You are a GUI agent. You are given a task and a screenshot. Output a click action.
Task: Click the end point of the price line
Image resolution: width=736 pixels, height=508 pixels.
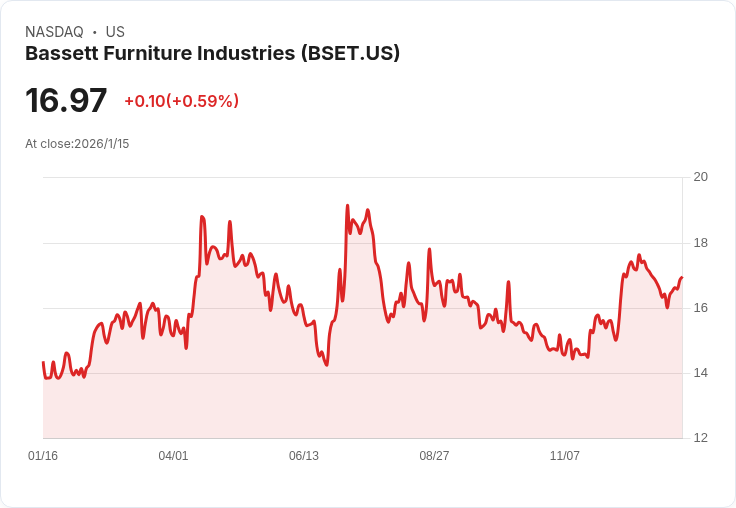(x=682, y=277)
